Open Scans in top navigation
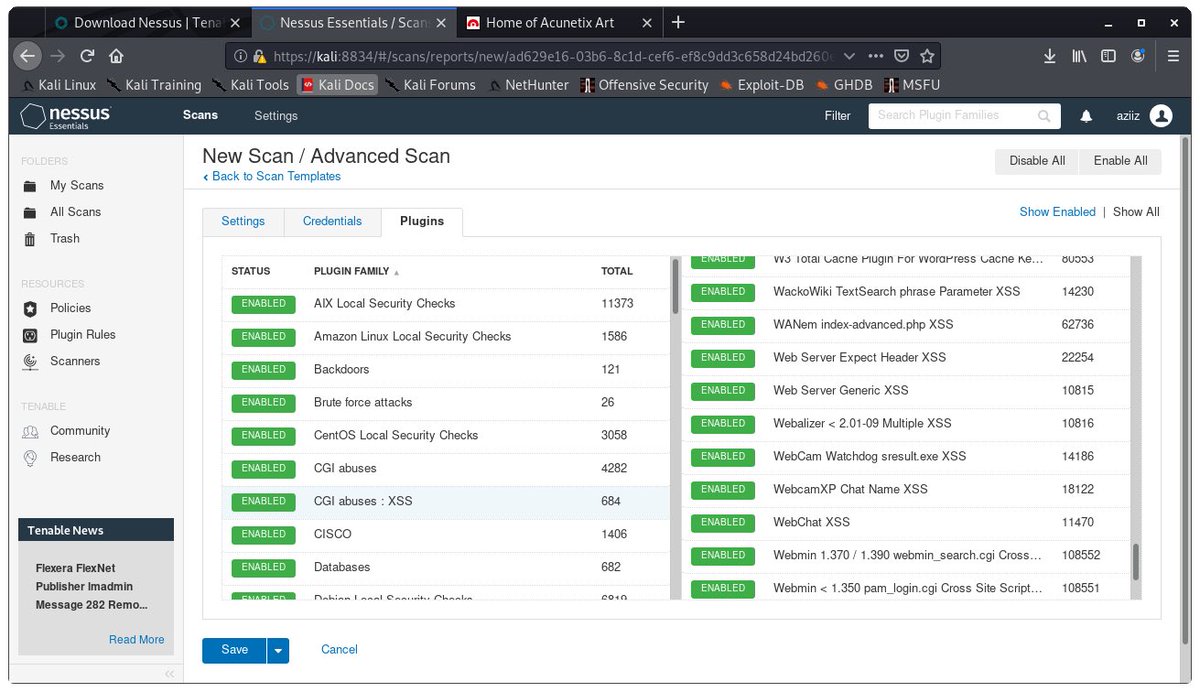Image resolution: width=1200 pixels, height=692 pixels. (x=200, y=115)
